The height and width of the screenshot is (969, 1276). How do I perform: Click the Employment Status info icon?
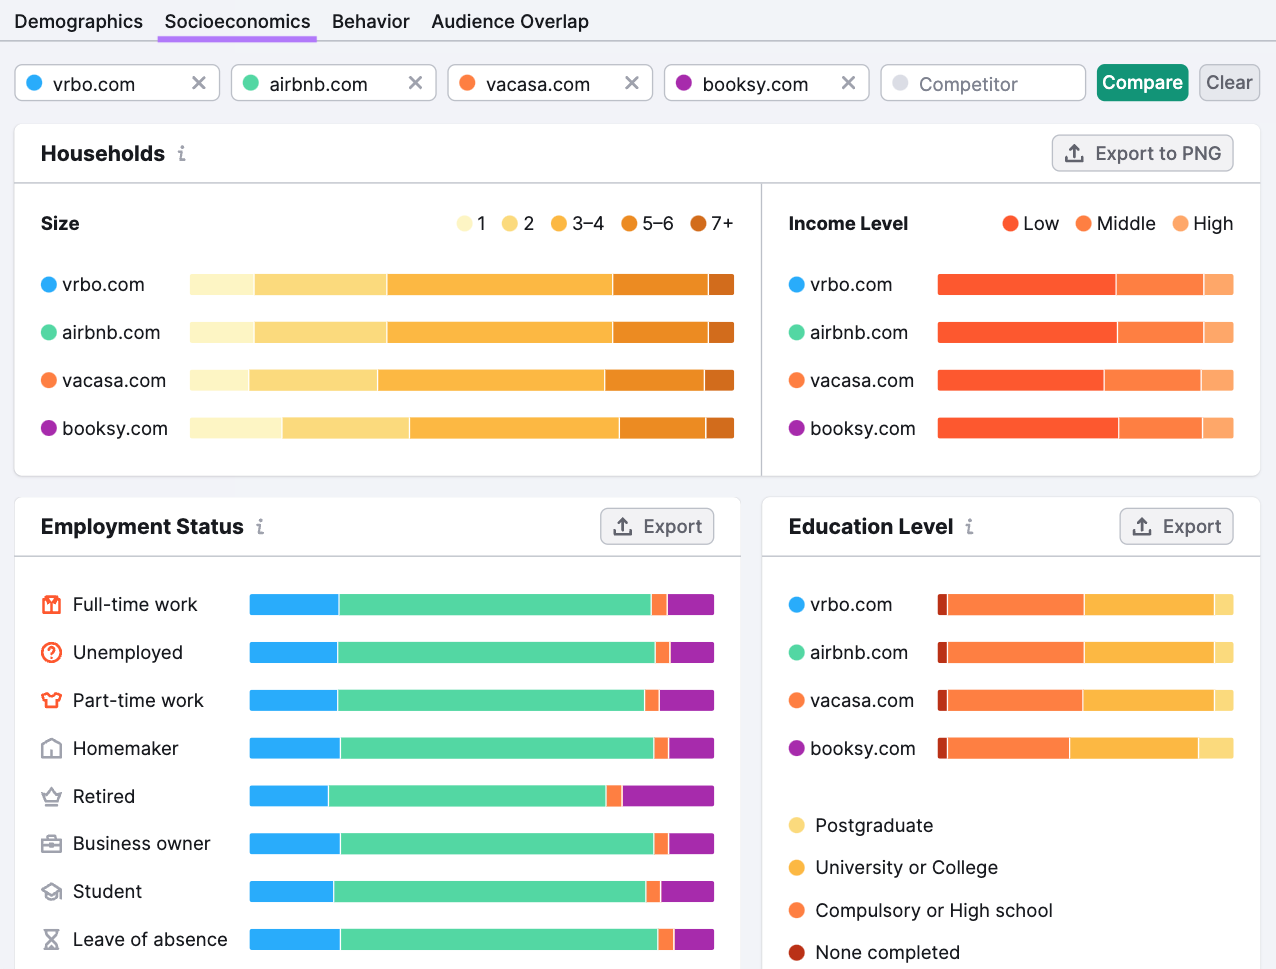259,527
